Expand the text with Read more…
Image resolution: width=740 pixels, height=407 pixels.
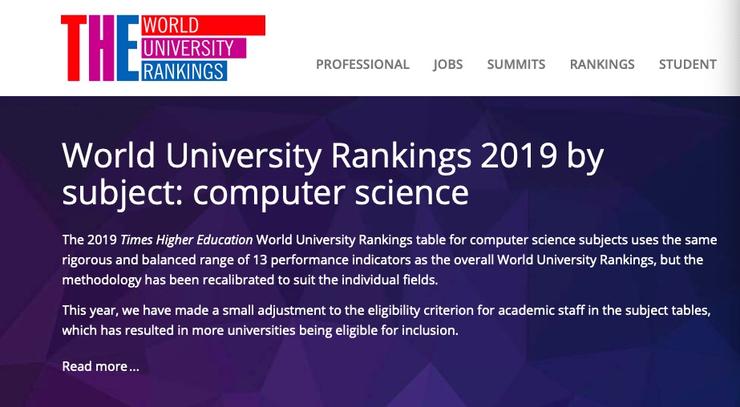101,366
